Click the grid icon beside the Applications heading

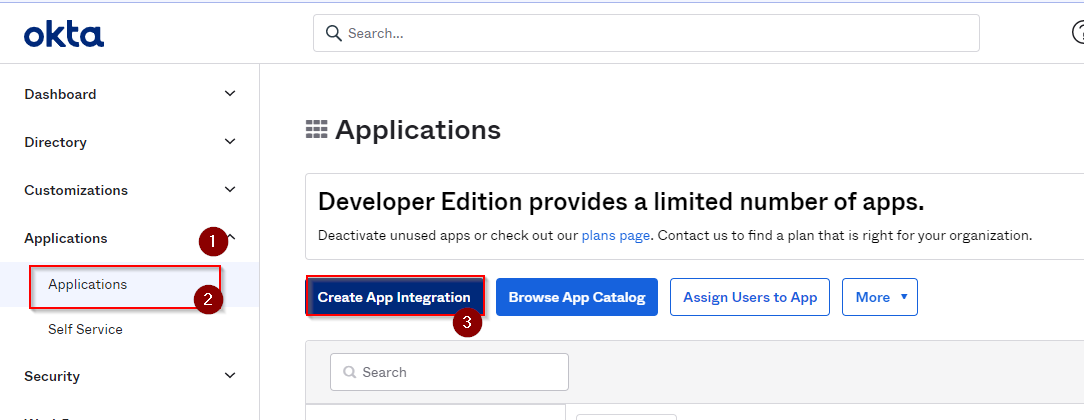(317, 130)
